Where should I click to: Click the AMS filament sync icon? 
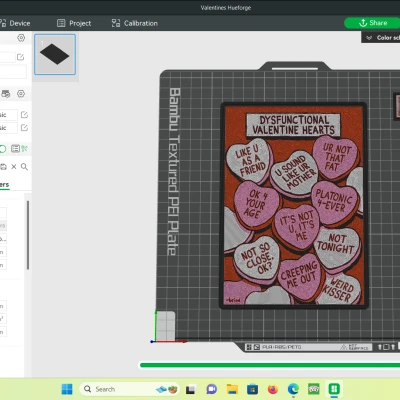(5, 94)
